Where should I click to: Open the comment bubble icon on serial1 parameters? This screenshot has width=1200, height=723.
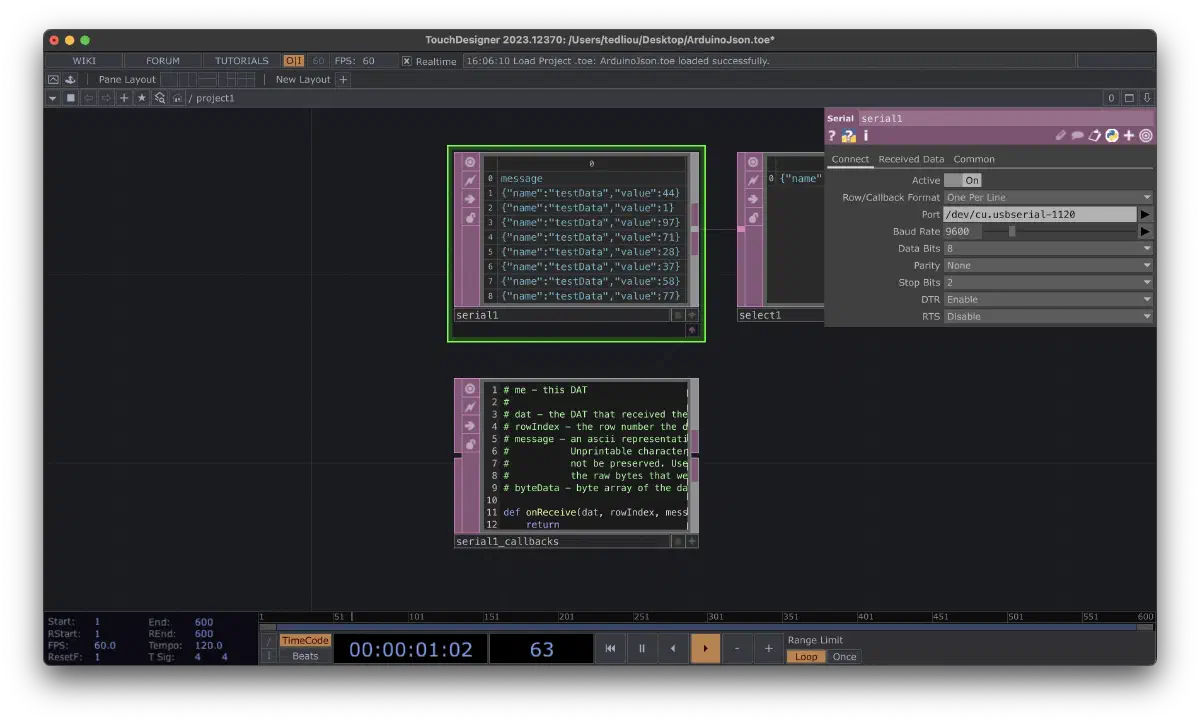[x=1079, y=135]
